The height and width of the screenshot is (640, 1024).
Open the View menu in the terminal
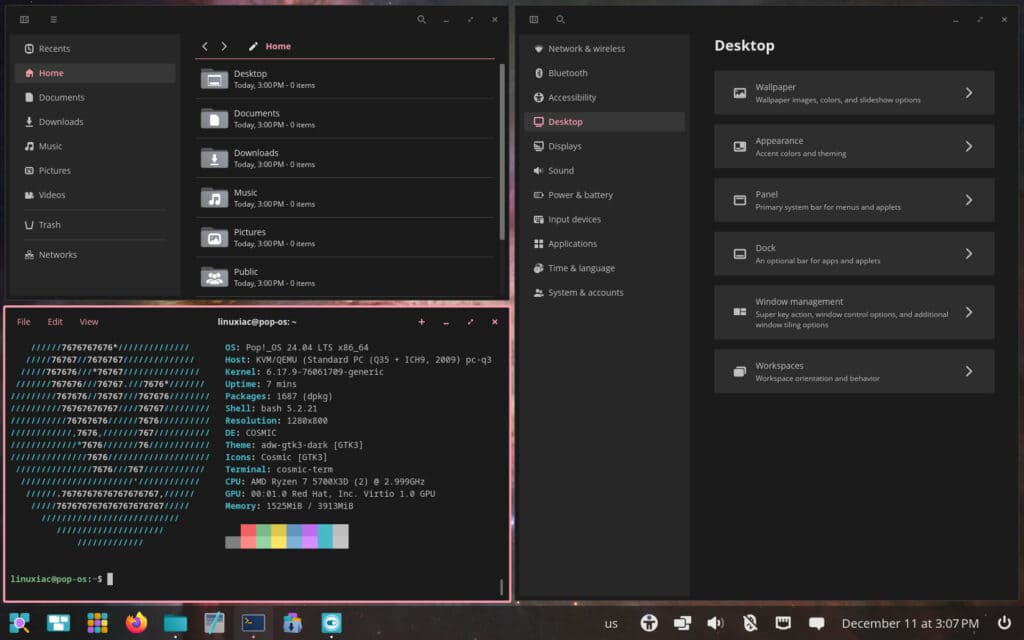coord(88,321)
